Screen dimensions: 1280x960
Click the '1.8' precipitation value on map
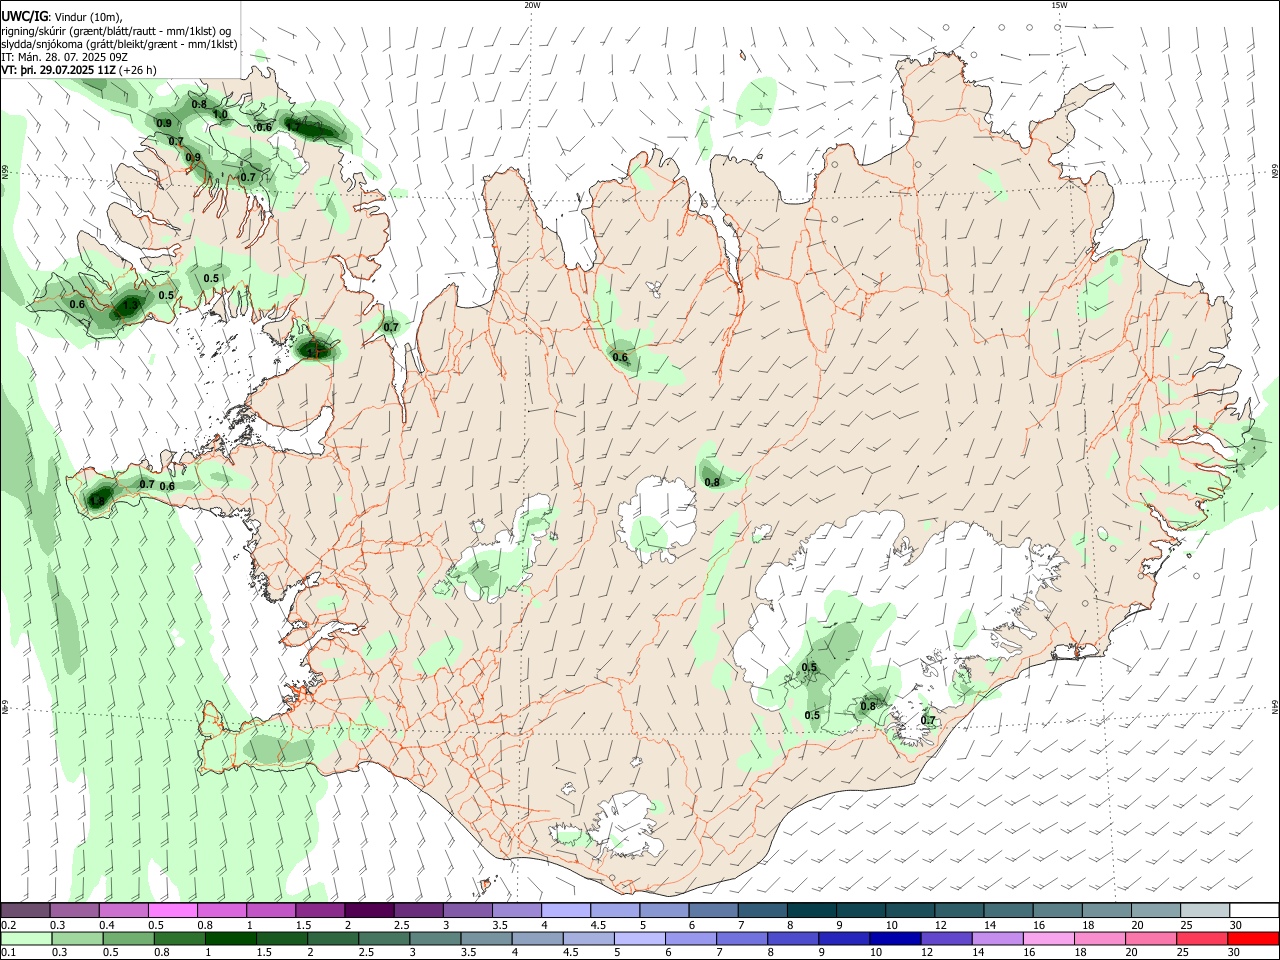pyautogui.click(x=98, y=501)
